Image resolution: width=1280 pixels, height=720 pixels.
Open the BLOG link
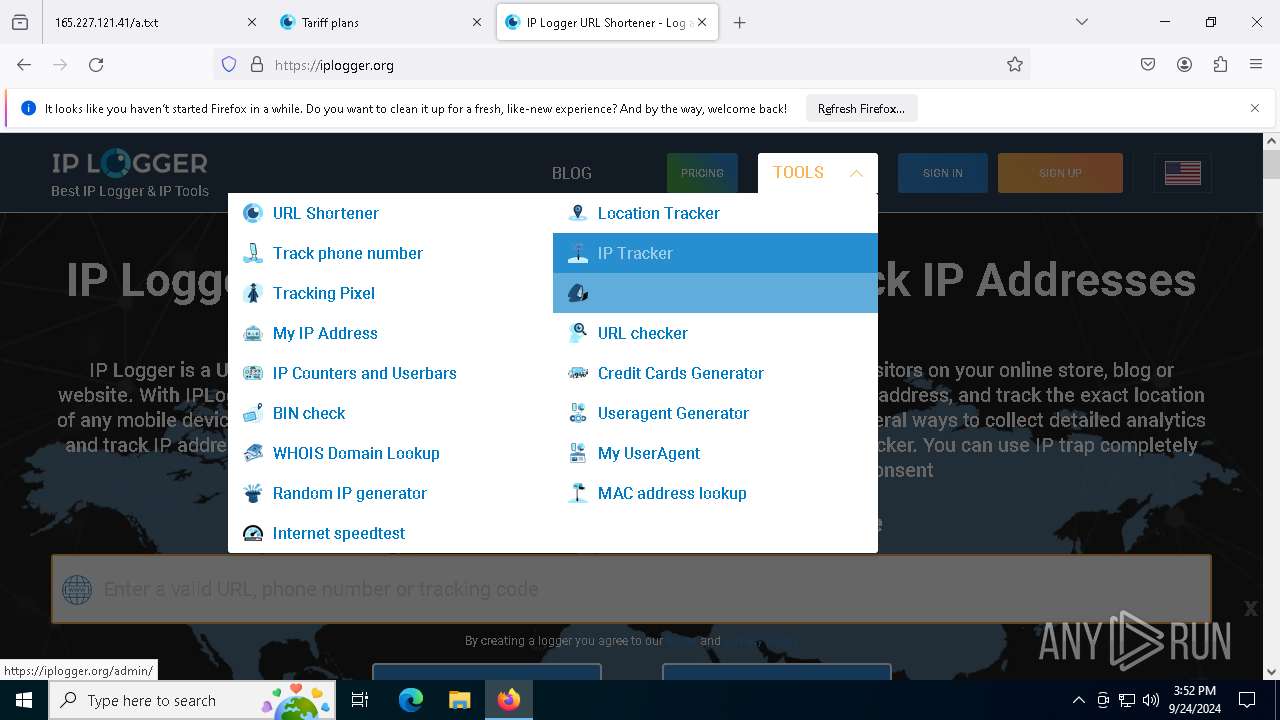[x=572, y=173]
